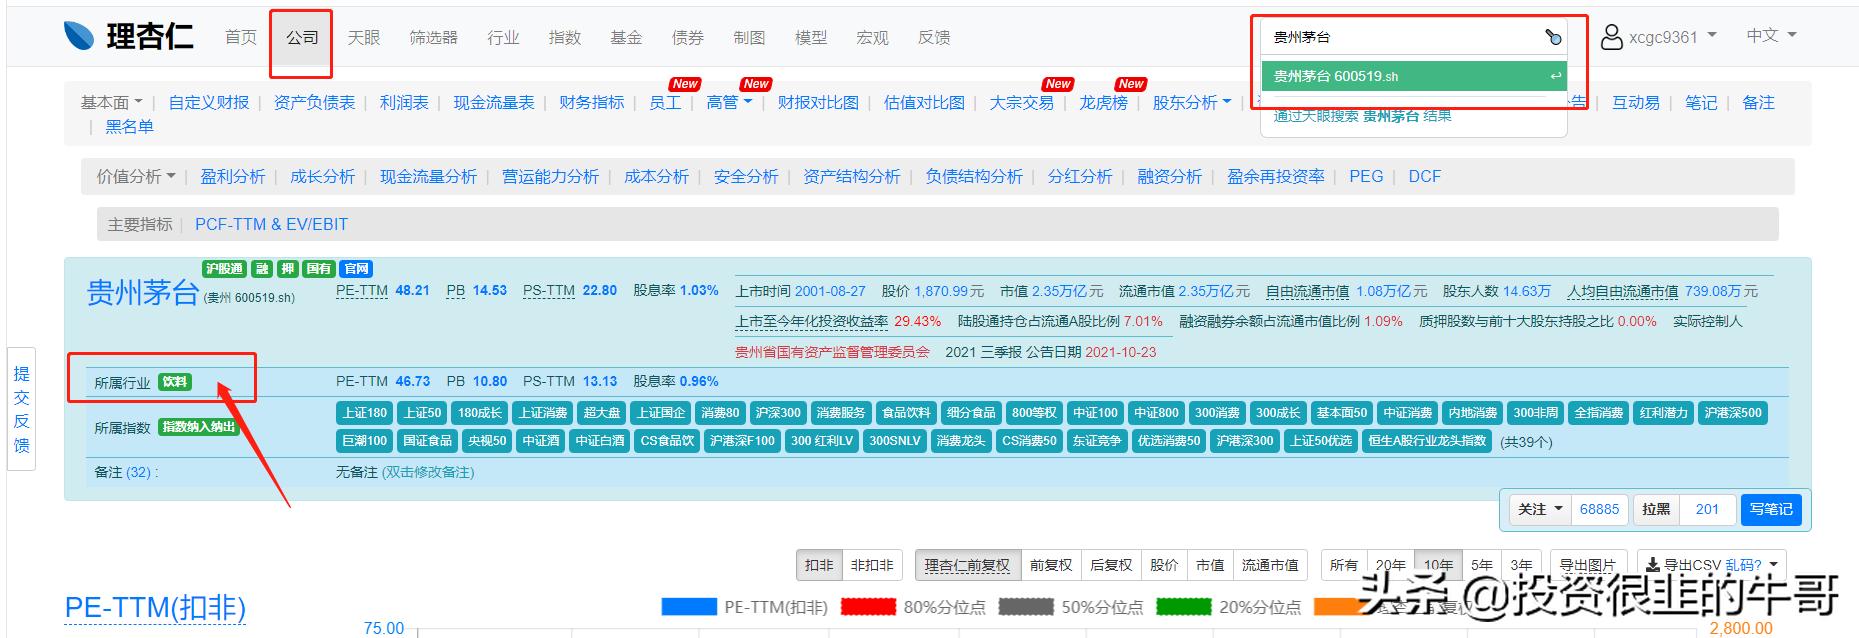Open the 红利潜力 index tag

click(1664, 413)
